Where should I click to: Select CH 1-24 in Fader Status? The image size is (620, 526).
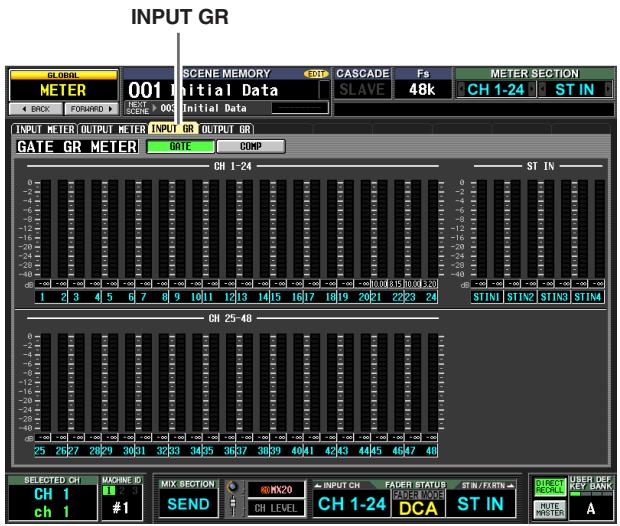[352, 503]
